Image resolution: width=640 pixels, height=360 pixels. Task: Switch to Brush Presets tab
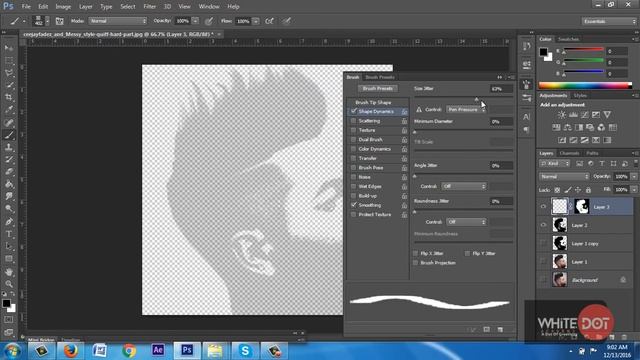380,77
